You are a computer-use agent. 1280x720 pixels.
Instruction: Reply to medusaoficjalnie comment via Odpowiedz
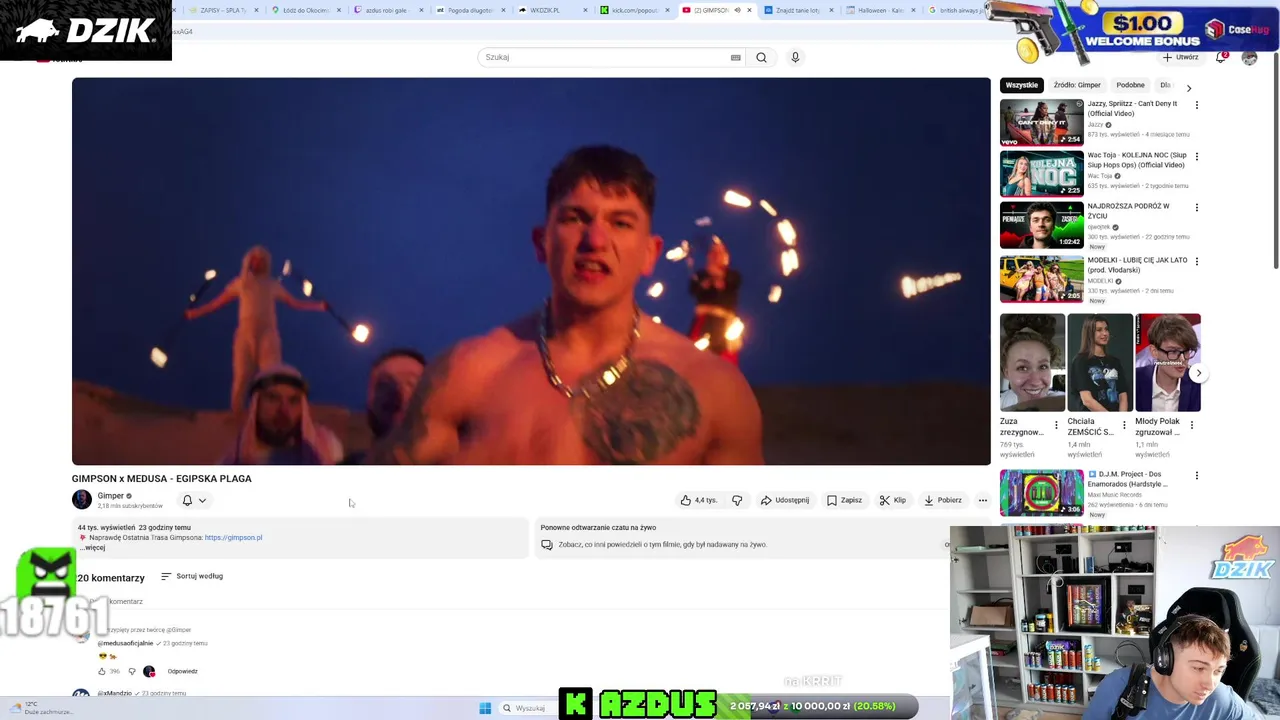[x=182, y=671]
